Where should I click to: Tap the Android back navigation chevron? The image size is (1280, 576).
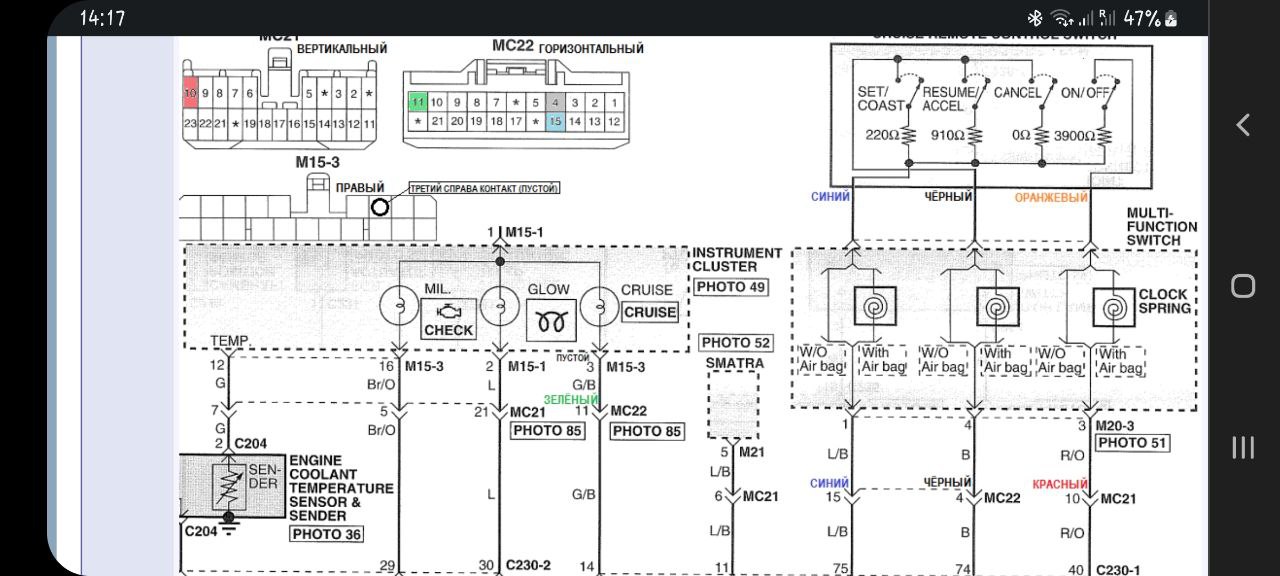coord(1243,125)
